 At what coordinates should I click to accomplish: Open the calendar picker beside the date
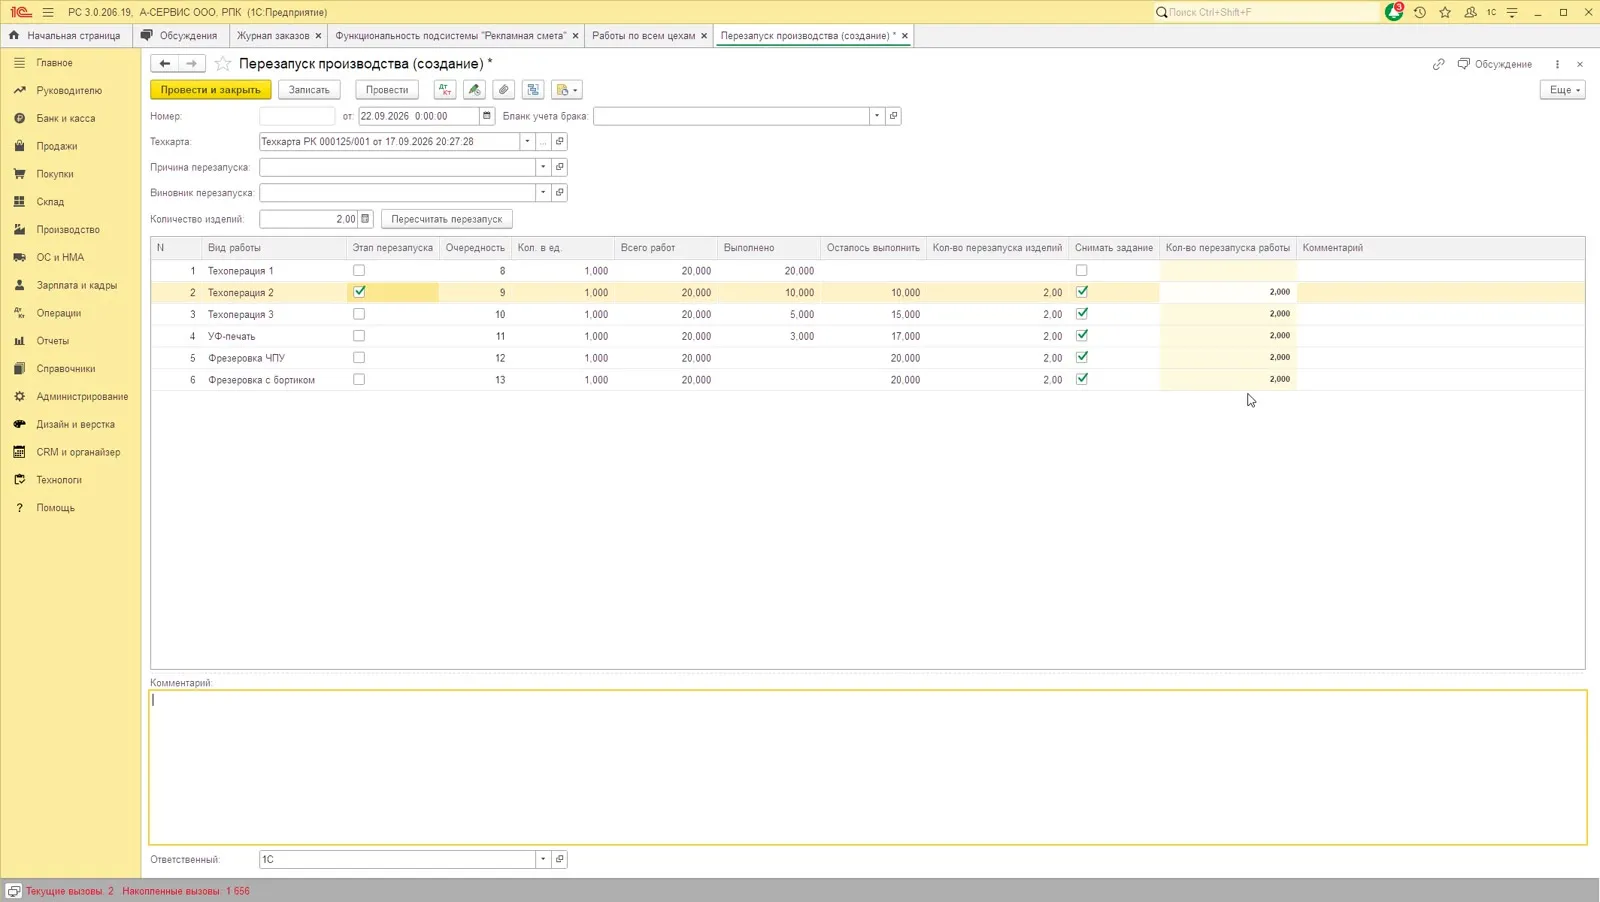pyautogui.click(x=487, y=116)
